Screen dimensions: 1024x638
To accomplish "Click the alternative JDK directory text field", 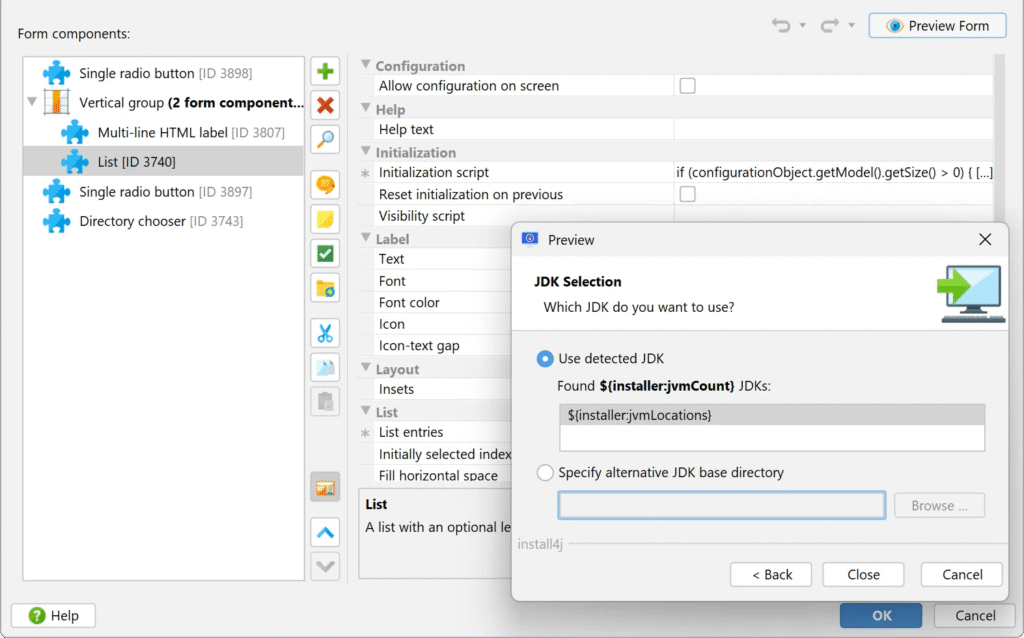I will tap(721, 506).
